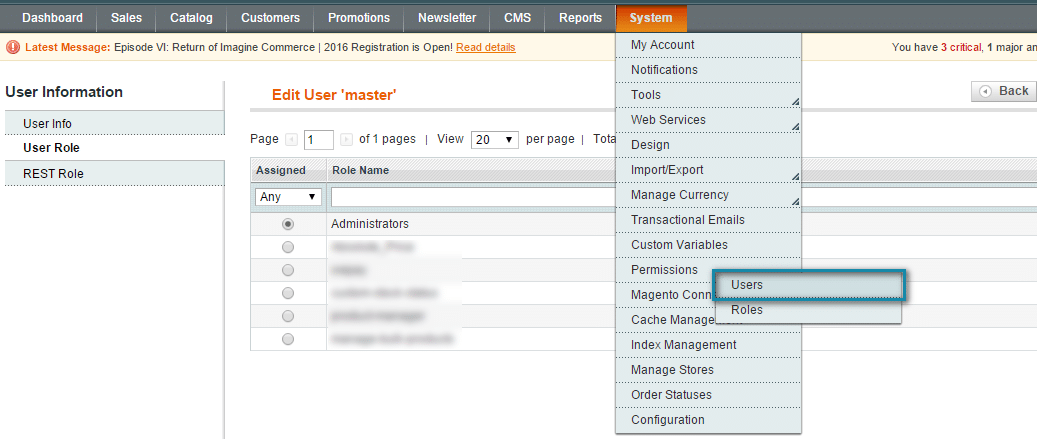Open the Assigned filter dropdown

click(288, 197)
